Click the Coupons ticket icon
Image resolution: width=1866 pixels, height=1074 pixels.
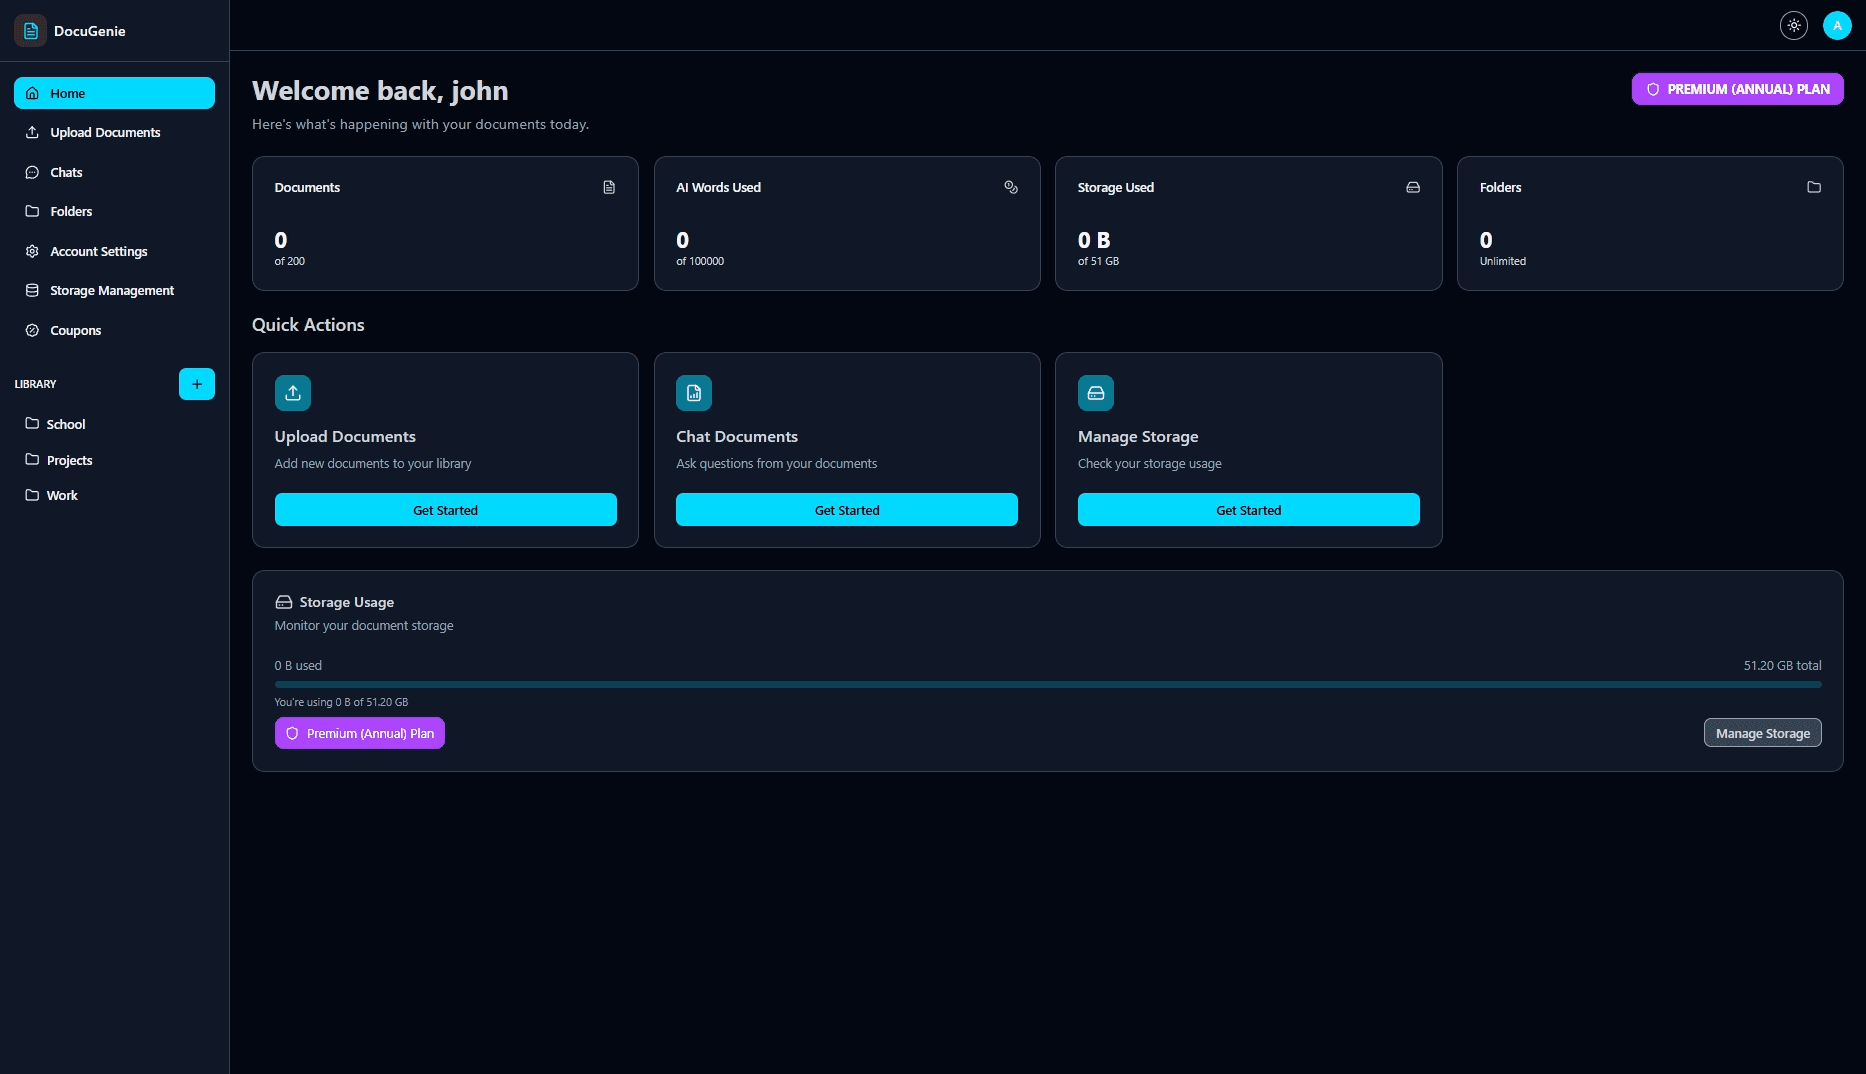pyautogui.click(x=33, y=330)
